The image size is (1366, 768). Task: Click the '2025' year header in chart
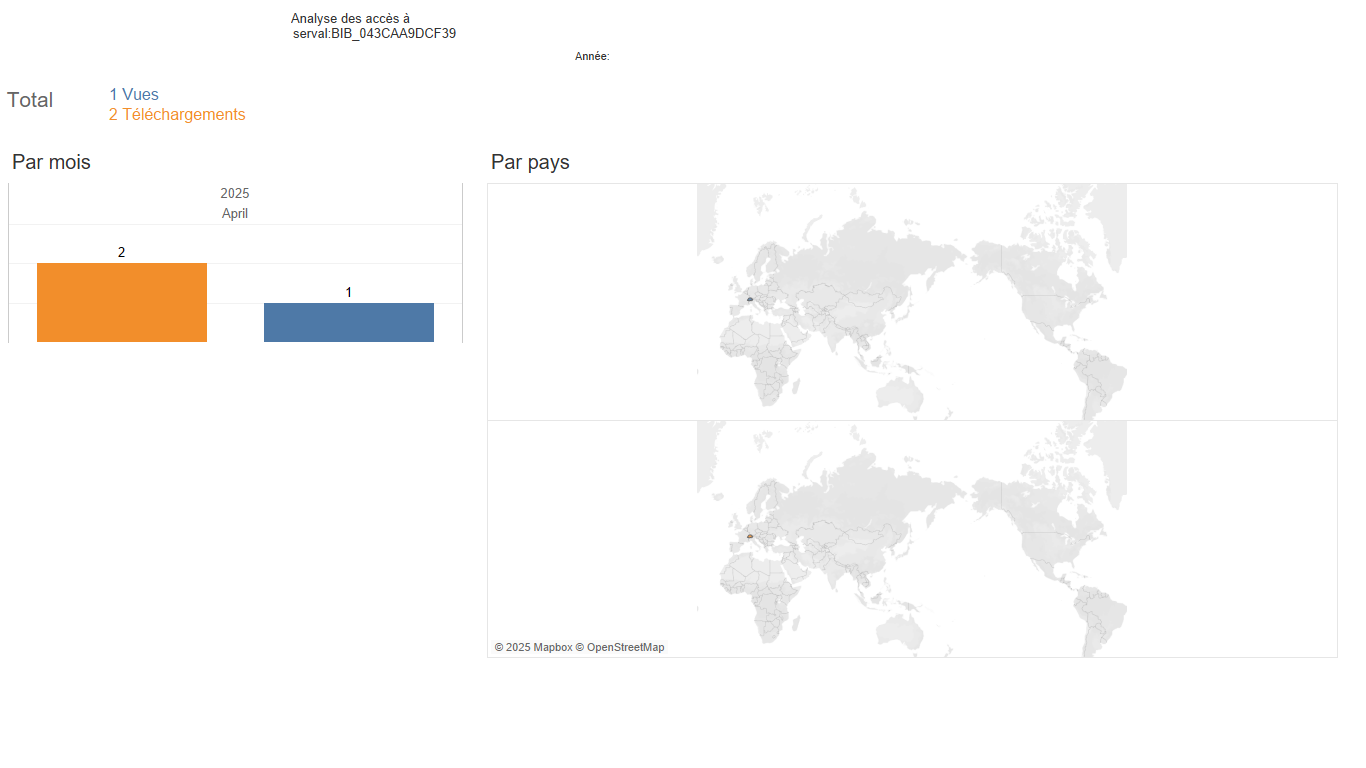pos(235,193)
